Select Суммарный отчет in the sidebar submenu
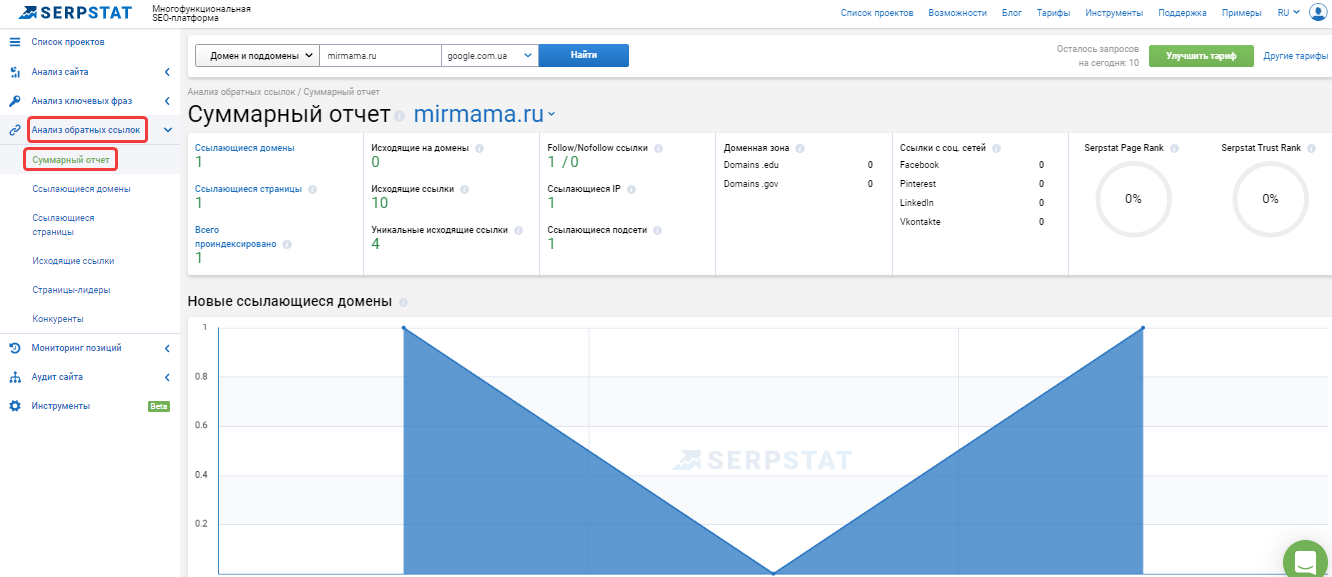 tap(71, 159)
